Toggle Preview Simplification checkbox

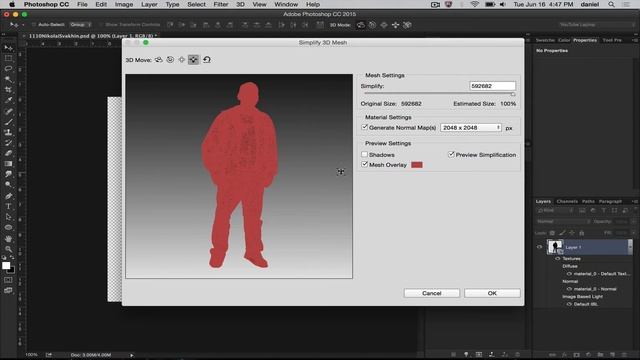451,154
